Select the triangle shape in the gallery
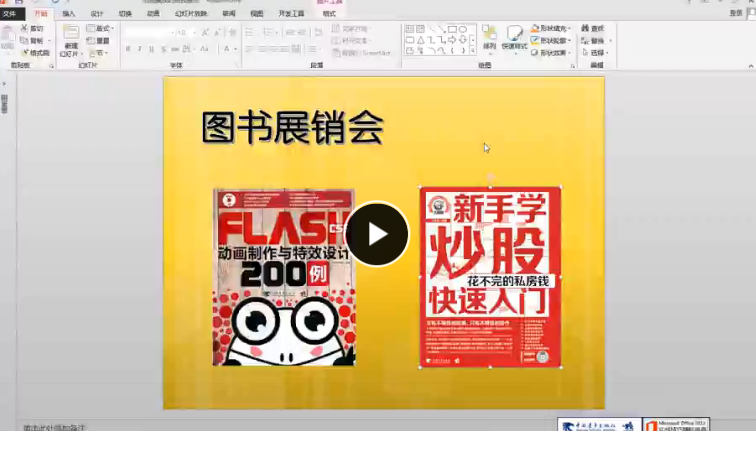The width and height of the screenshot is (756, 454). (420, 40)
